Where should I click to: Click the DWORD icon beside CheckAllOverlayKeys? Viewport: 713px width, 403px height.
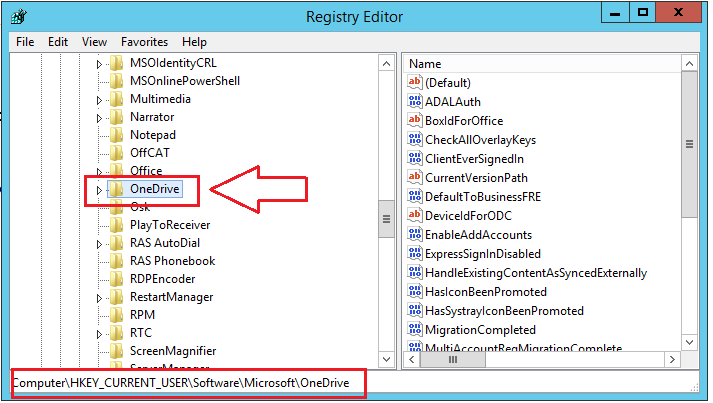point(414,140)
